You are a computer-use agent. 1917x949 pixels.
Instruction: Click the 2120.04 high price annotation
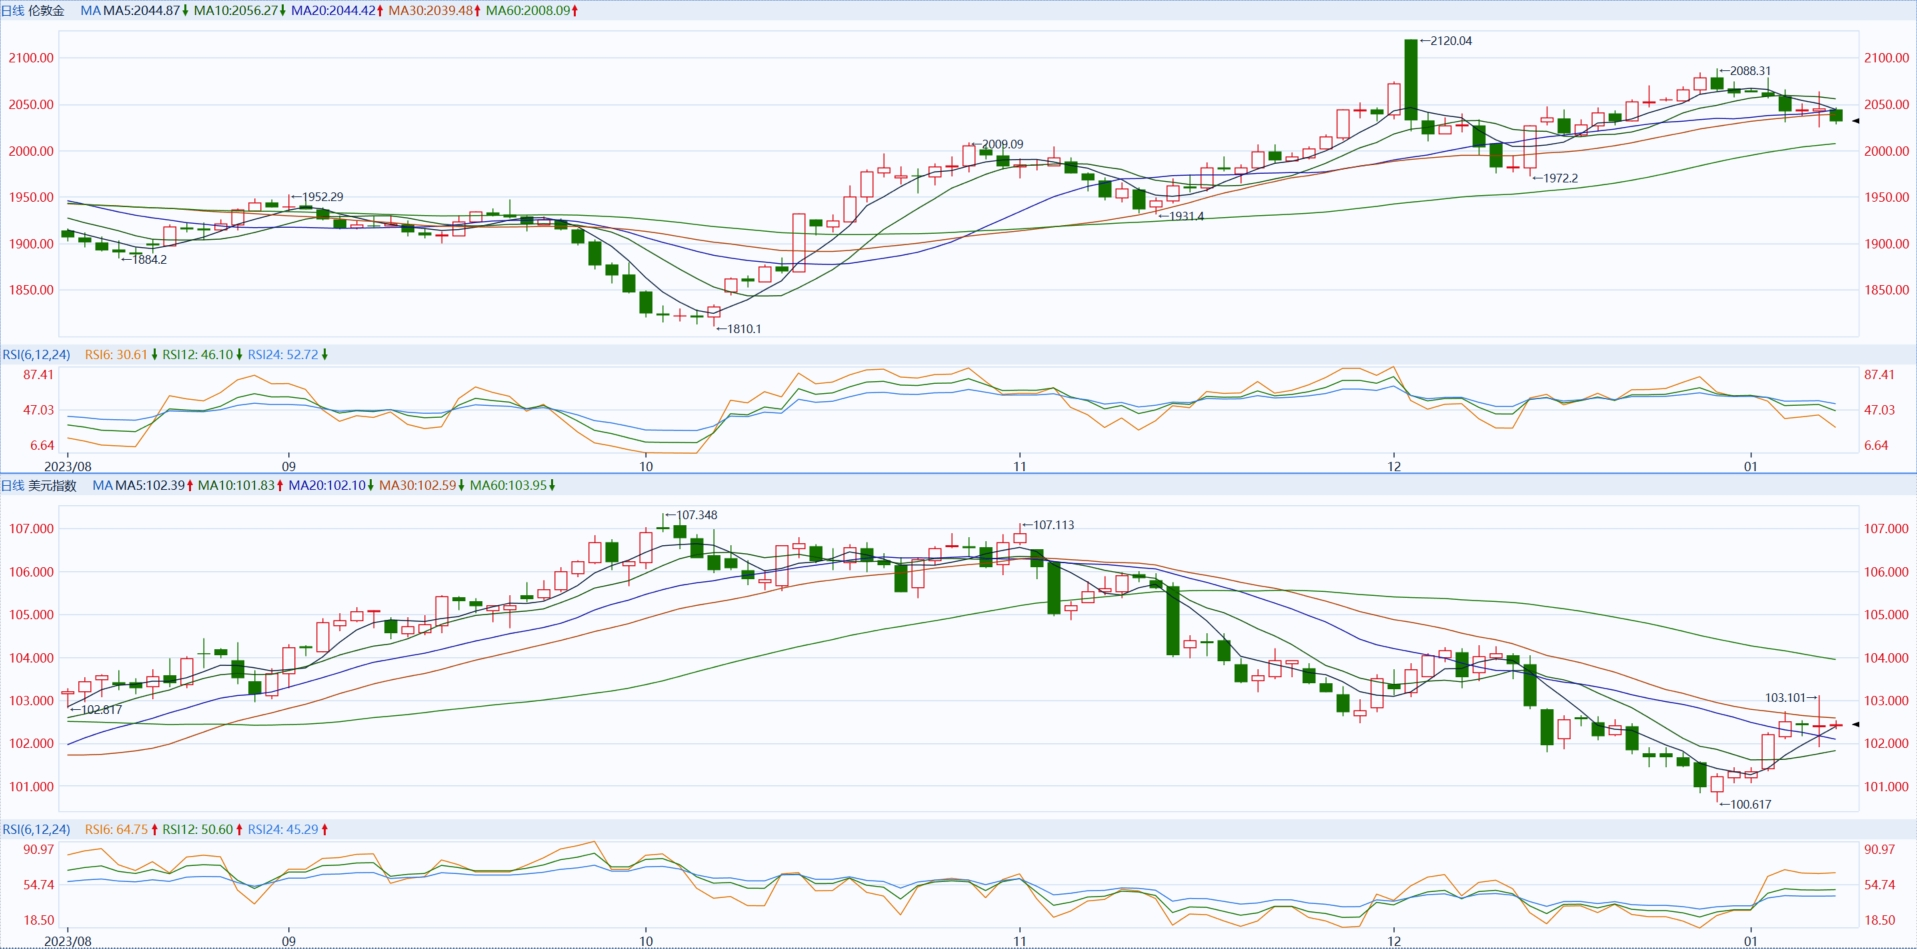[x=1451, y=41]
